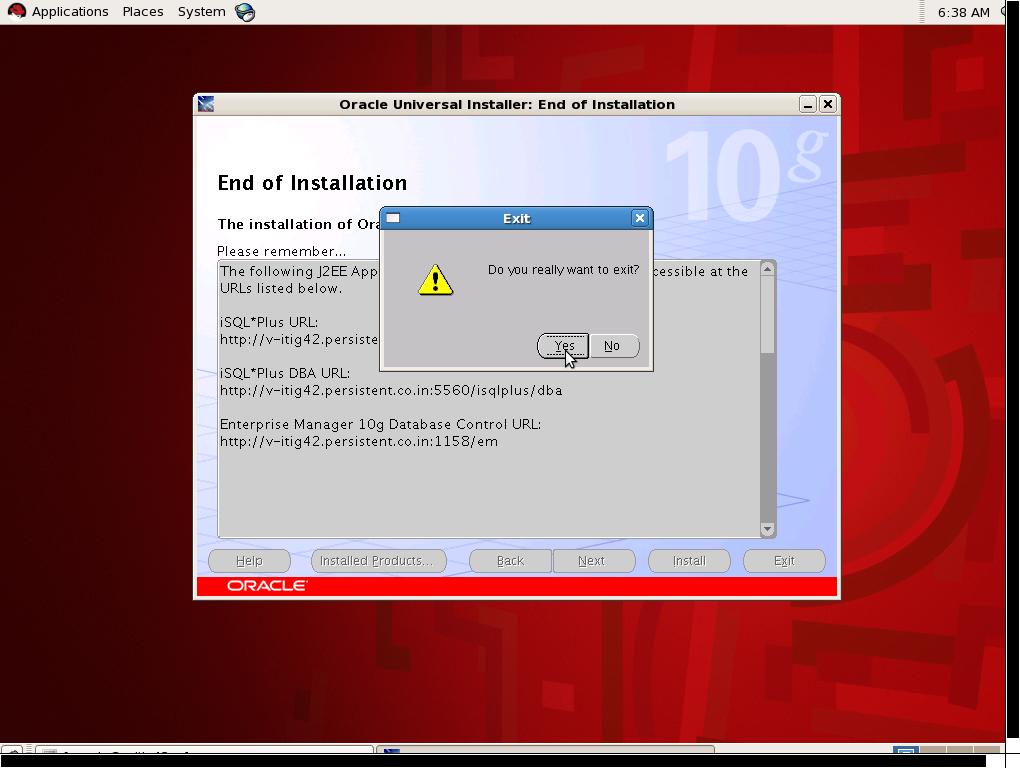
Task: Click the installer's Exit button
Action: click(784, 561)
